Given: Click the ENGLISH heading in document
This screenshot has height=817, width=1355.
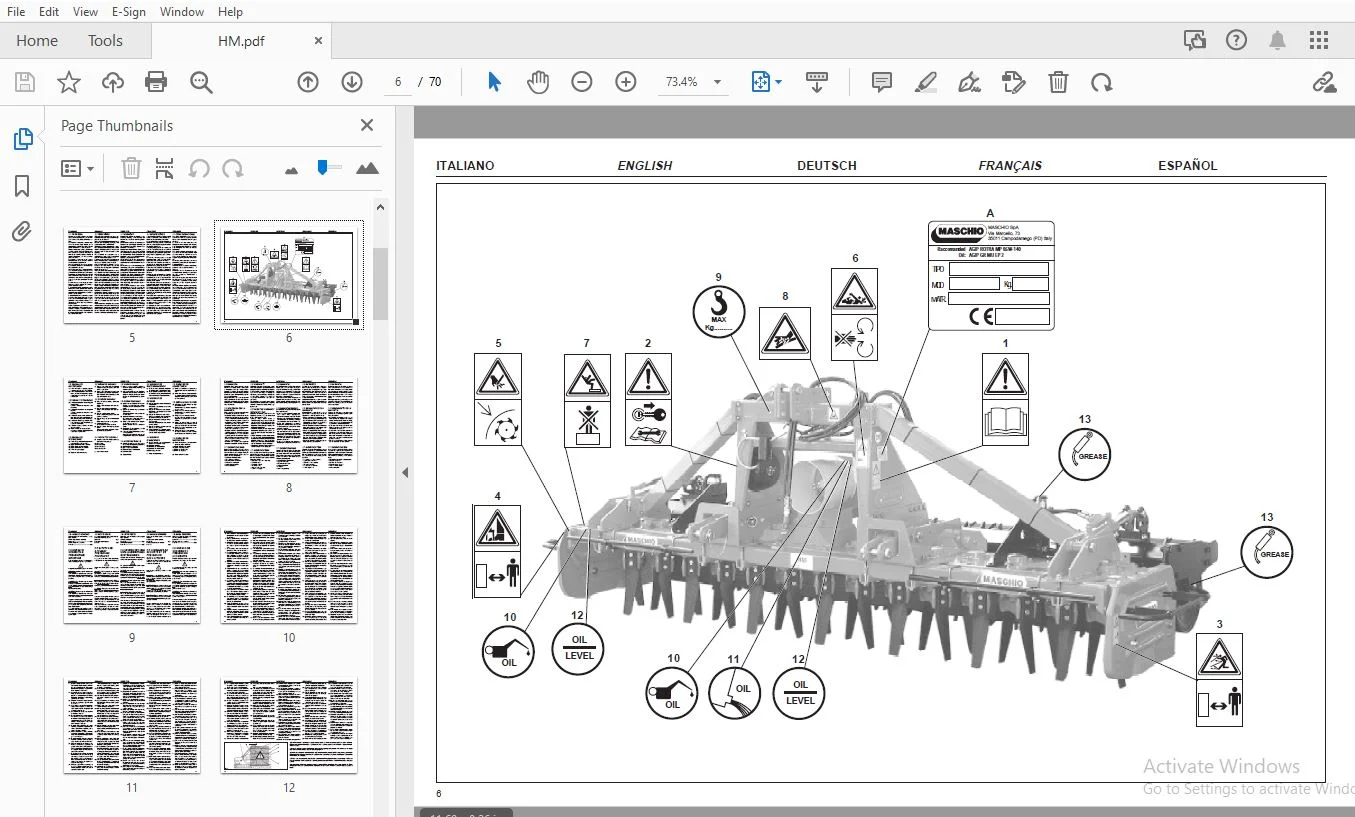Looking at the screenshot, I should (645, 166).
